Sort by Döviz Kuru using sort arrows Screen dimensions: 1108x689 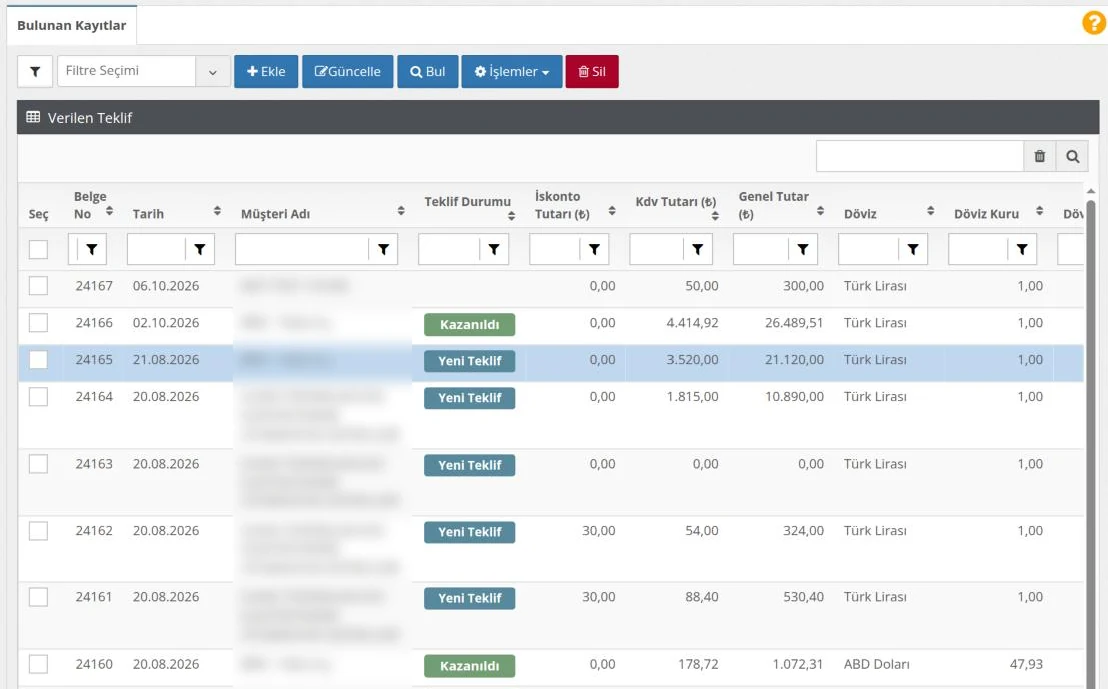(x=1039, y=211)
